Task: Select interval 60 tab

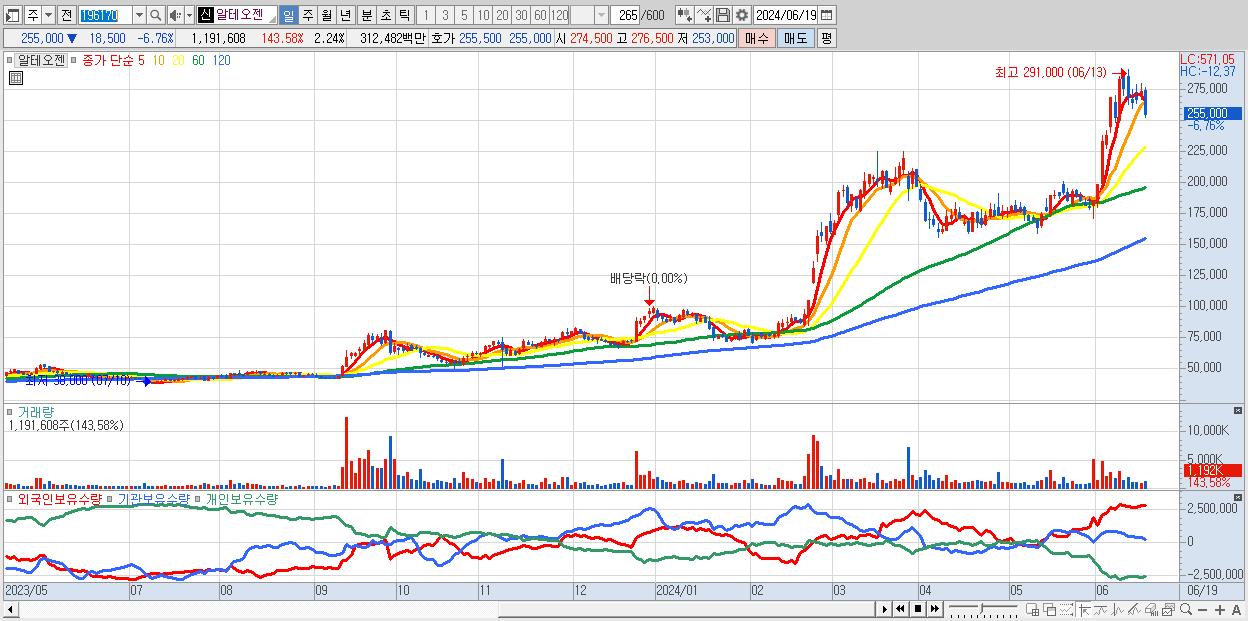Action: (540, 15)
